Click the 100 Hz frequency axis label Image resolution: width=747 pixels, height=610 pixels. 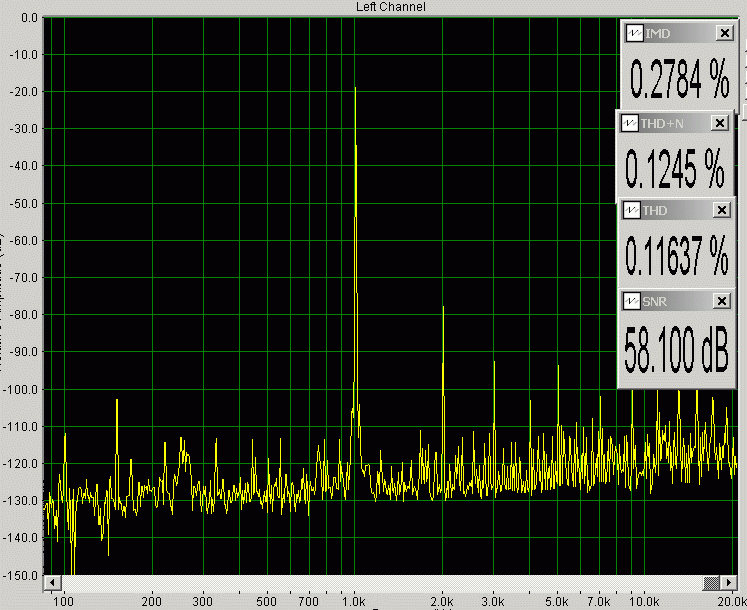63,601
